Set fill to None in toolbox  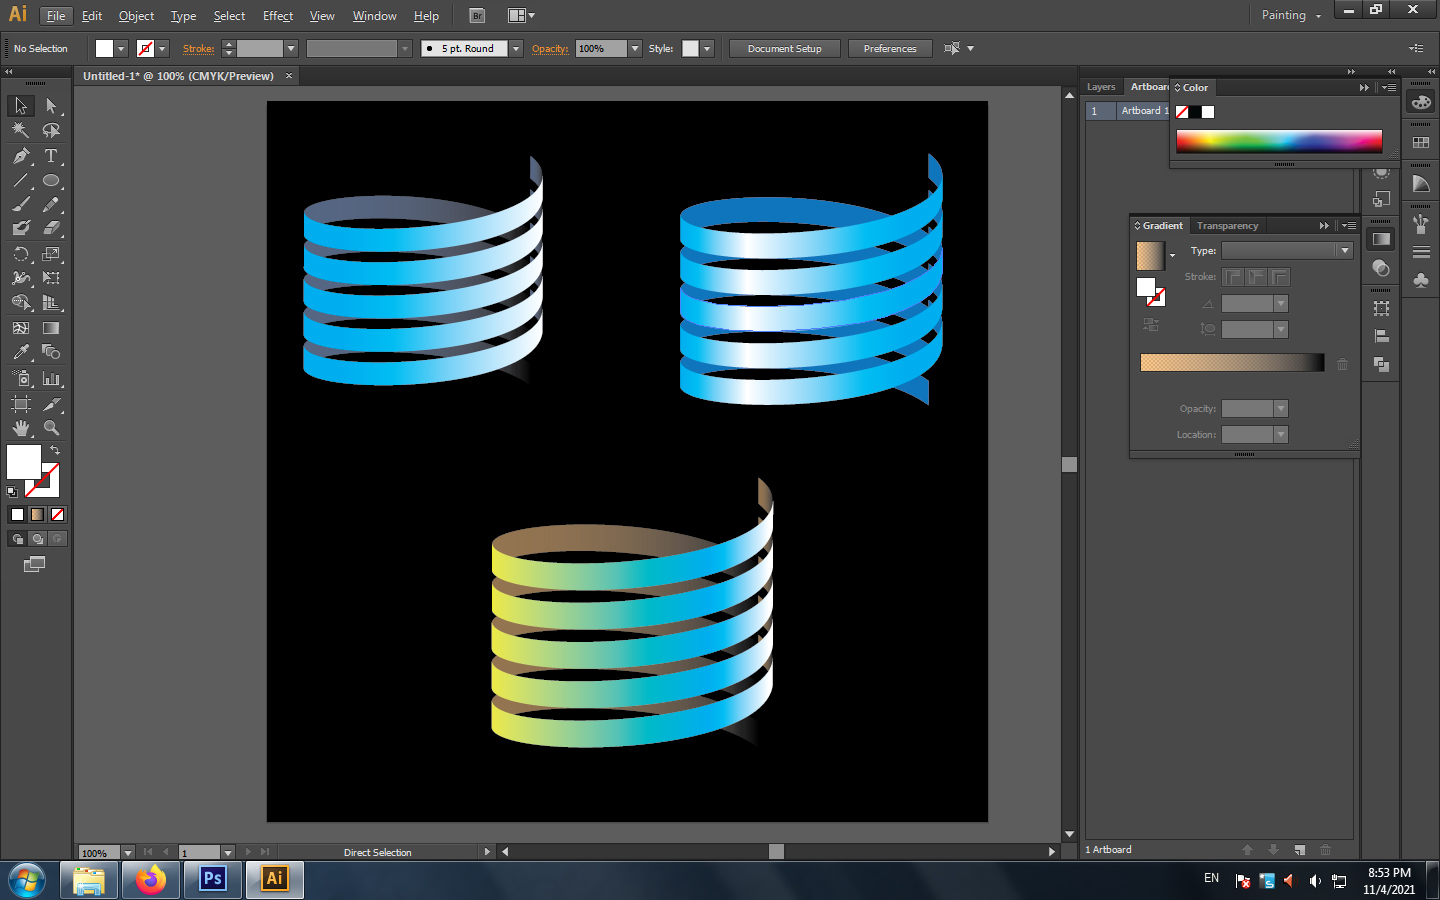click(57, 515)
